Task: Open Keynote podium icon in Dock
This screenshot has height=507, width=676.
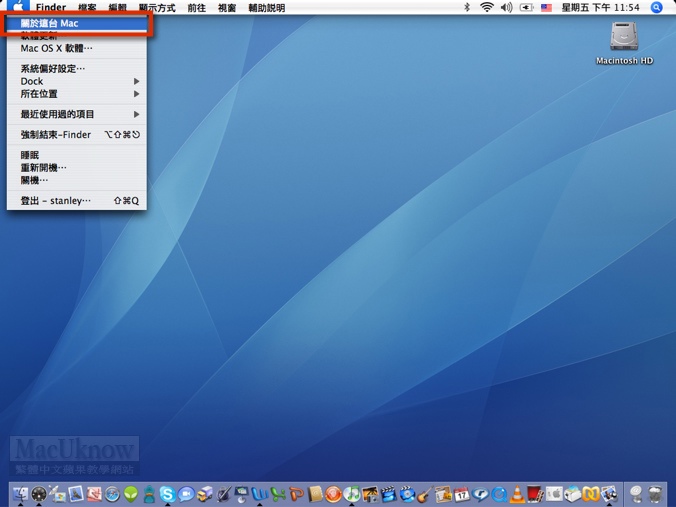Action: click(x=241, y=494)
